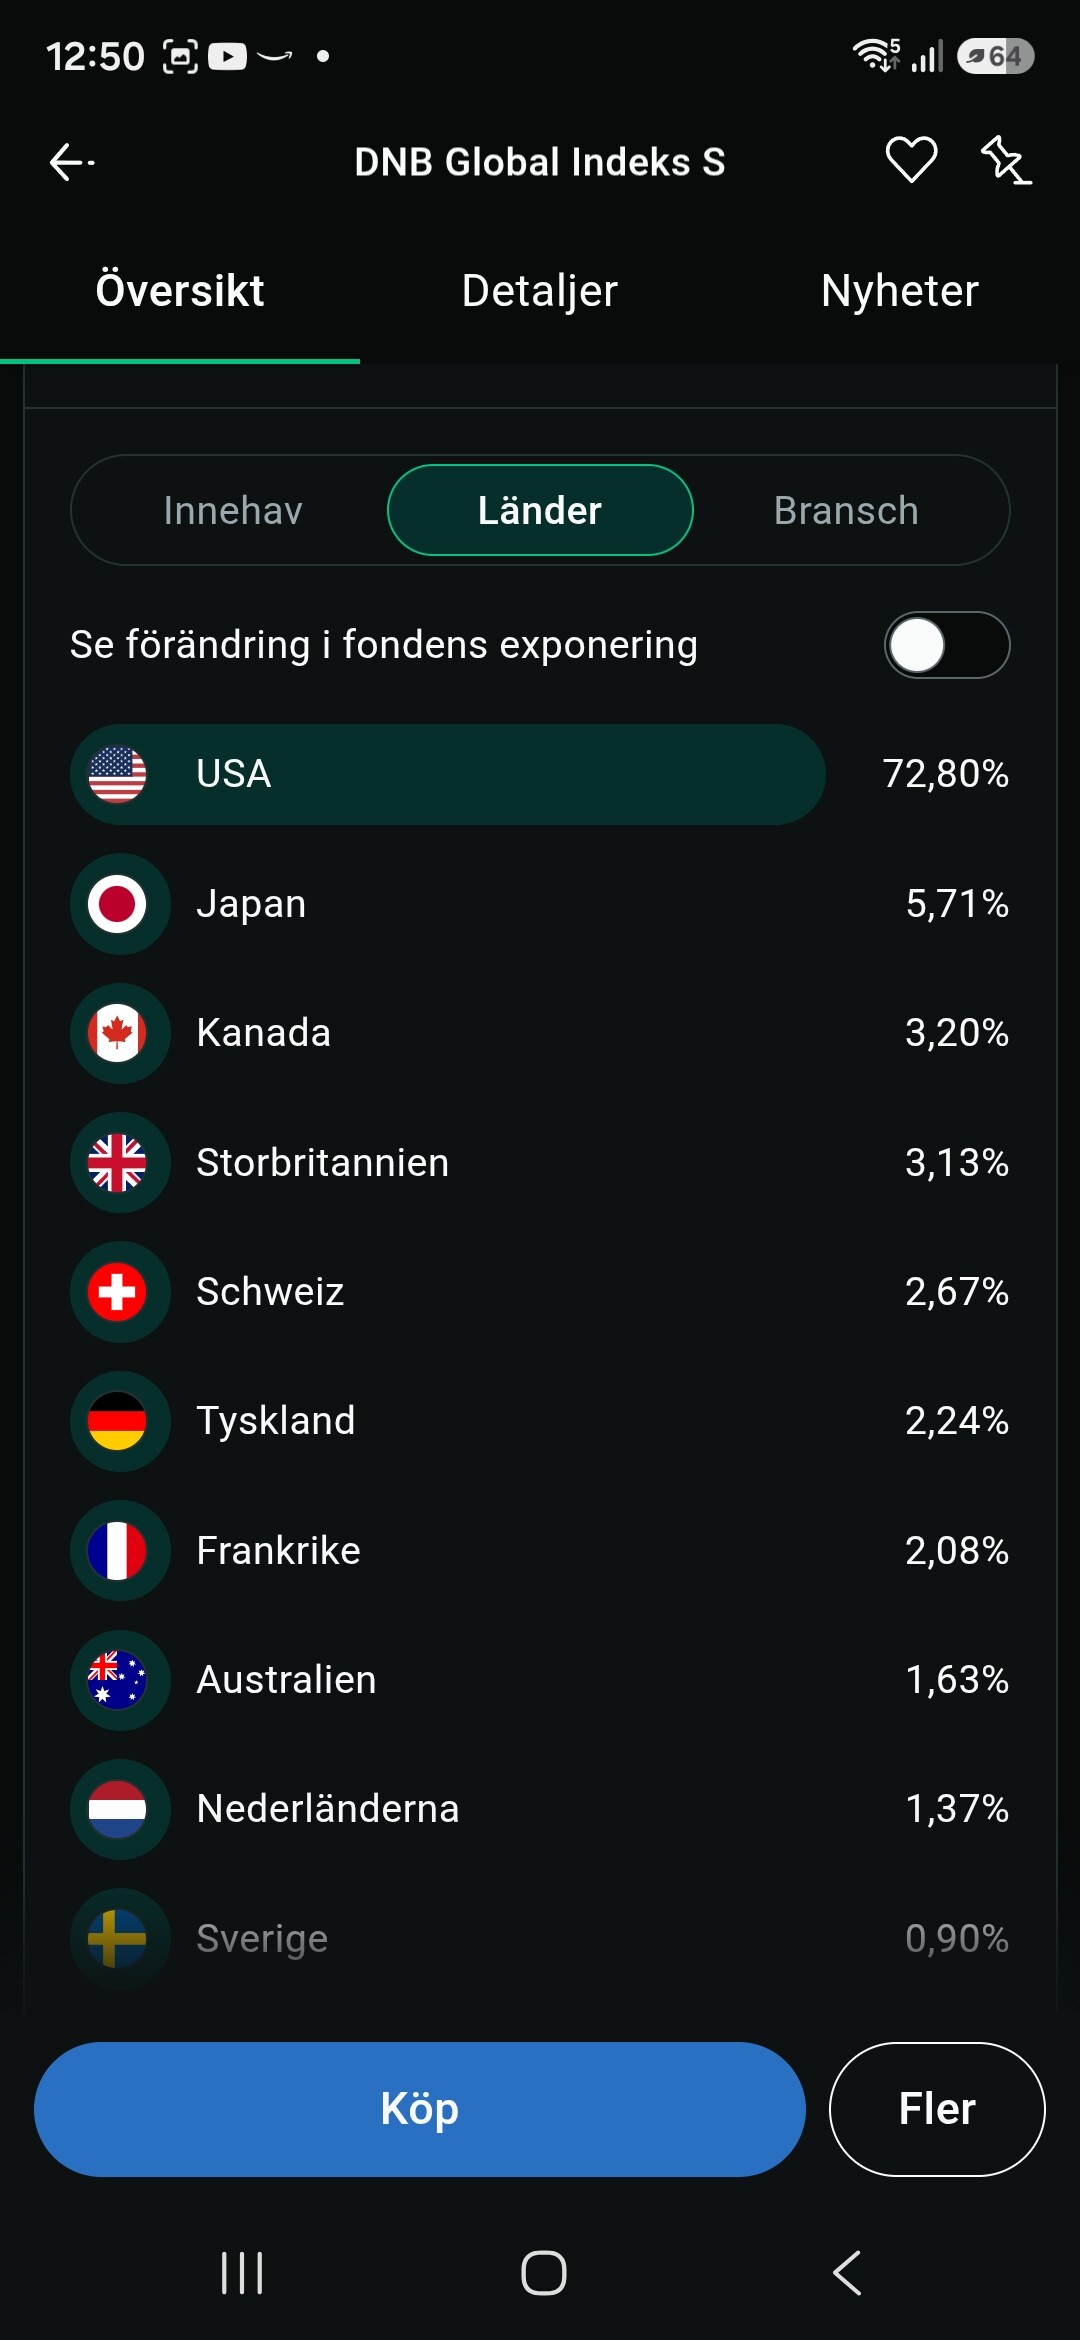This screenshot has width=1080, height=2340.
Task: Tap the Köp button
Action: coord(420,2109)
